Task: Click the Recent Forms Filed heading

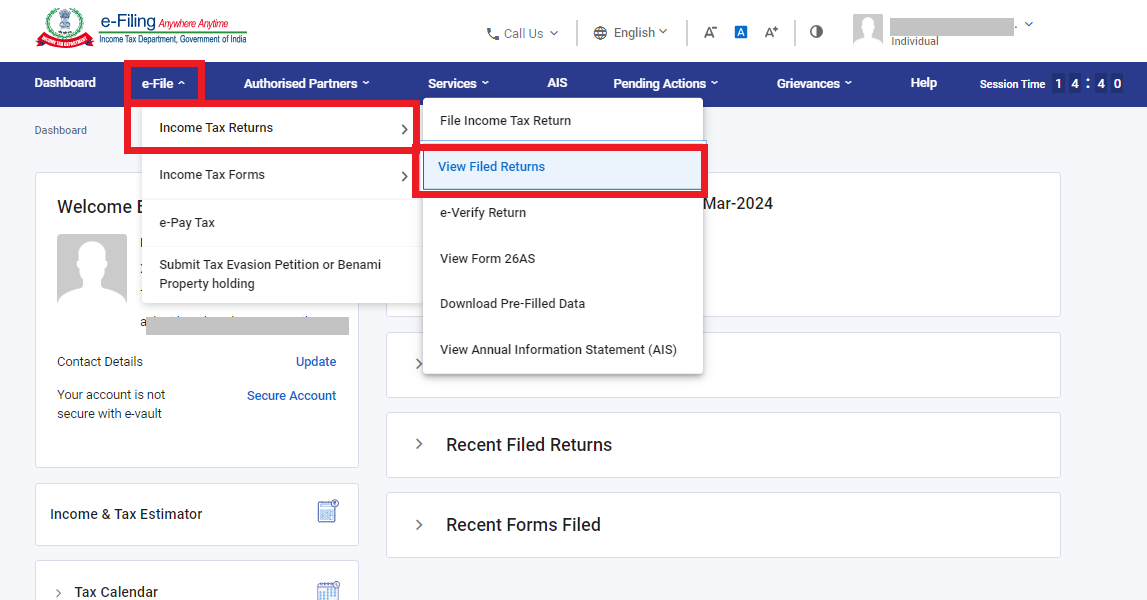Action: (523, 525)
